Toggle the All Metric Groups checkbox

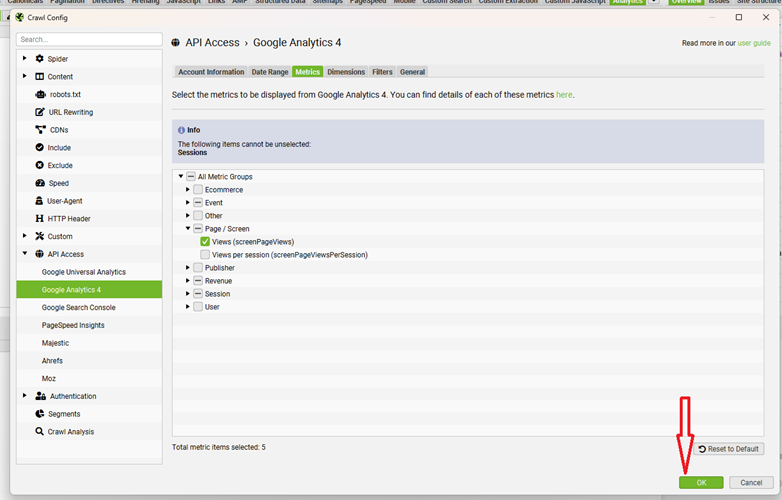191,176
